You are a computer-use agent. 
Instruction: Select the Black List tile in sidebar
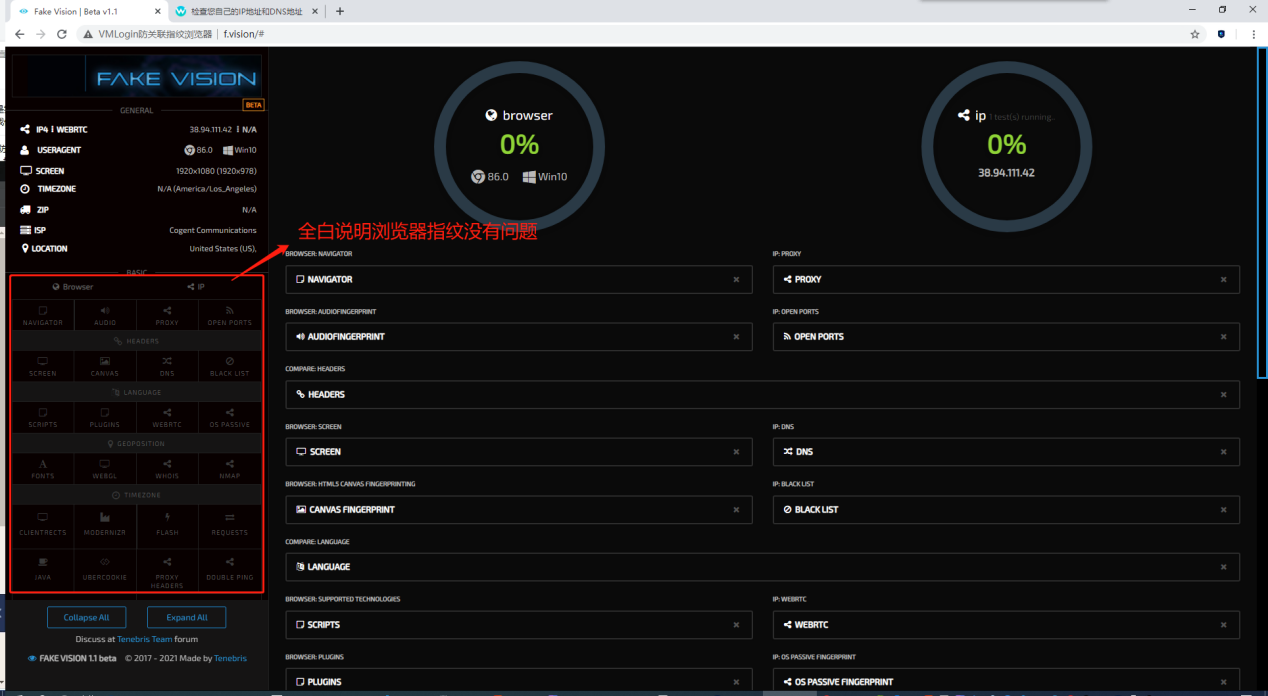tap(230, 366)
